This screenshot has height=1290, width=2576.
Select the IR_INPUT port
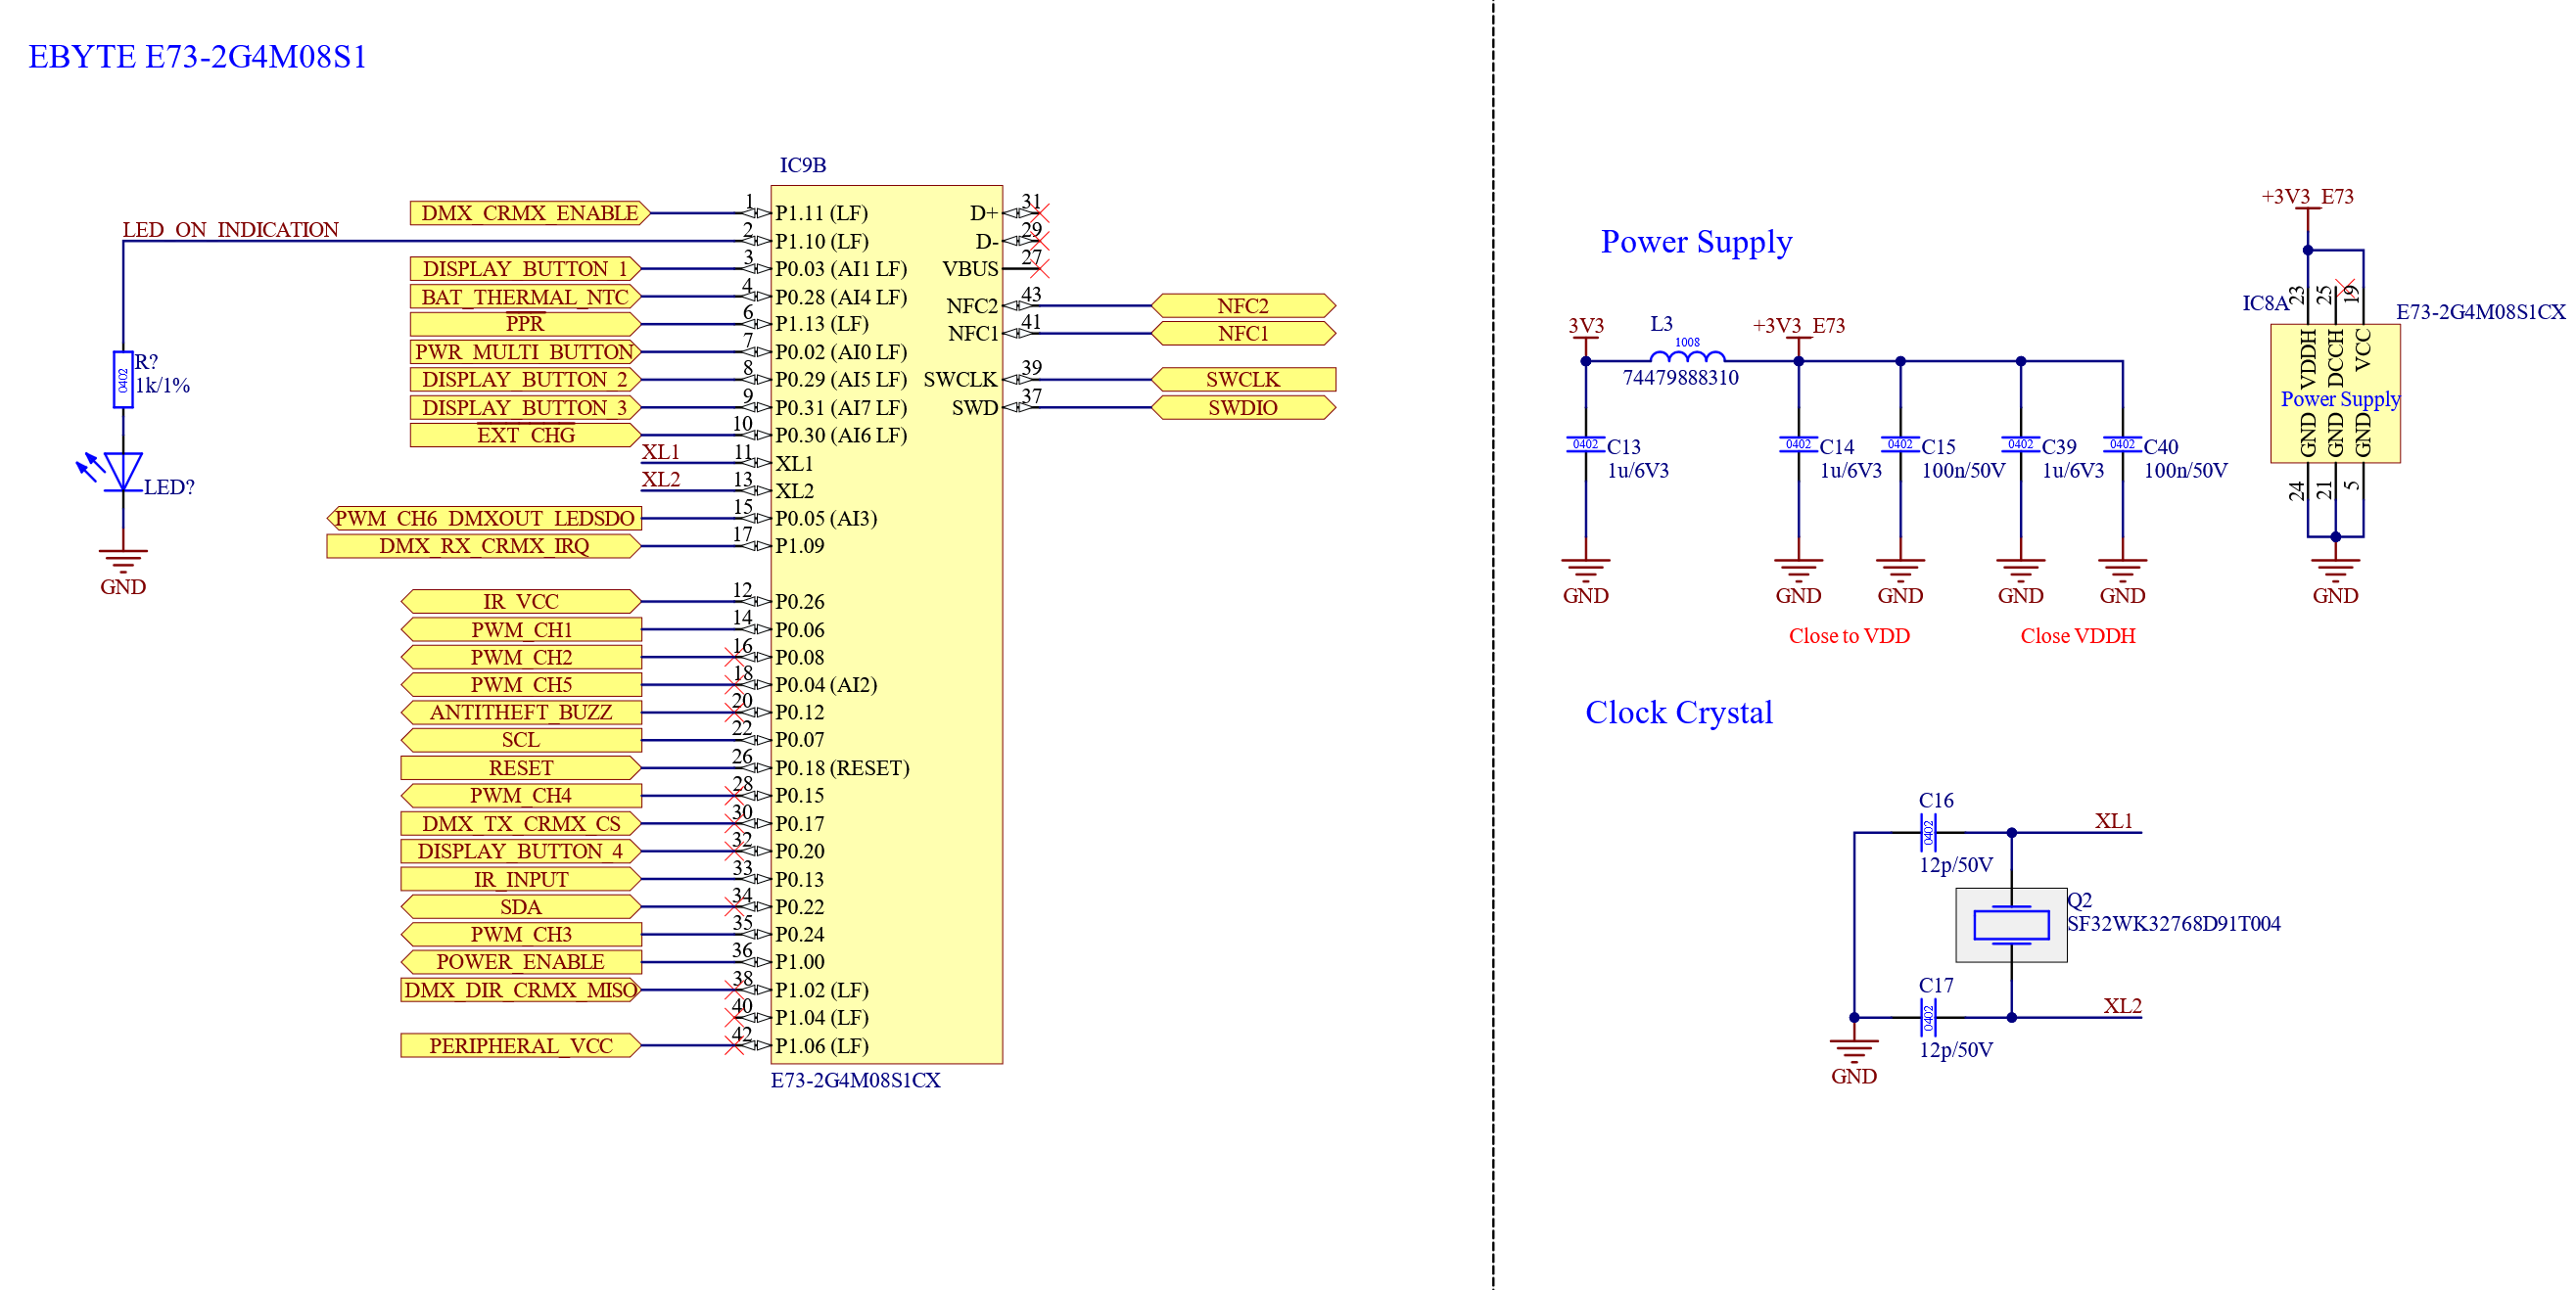(521, 879)
